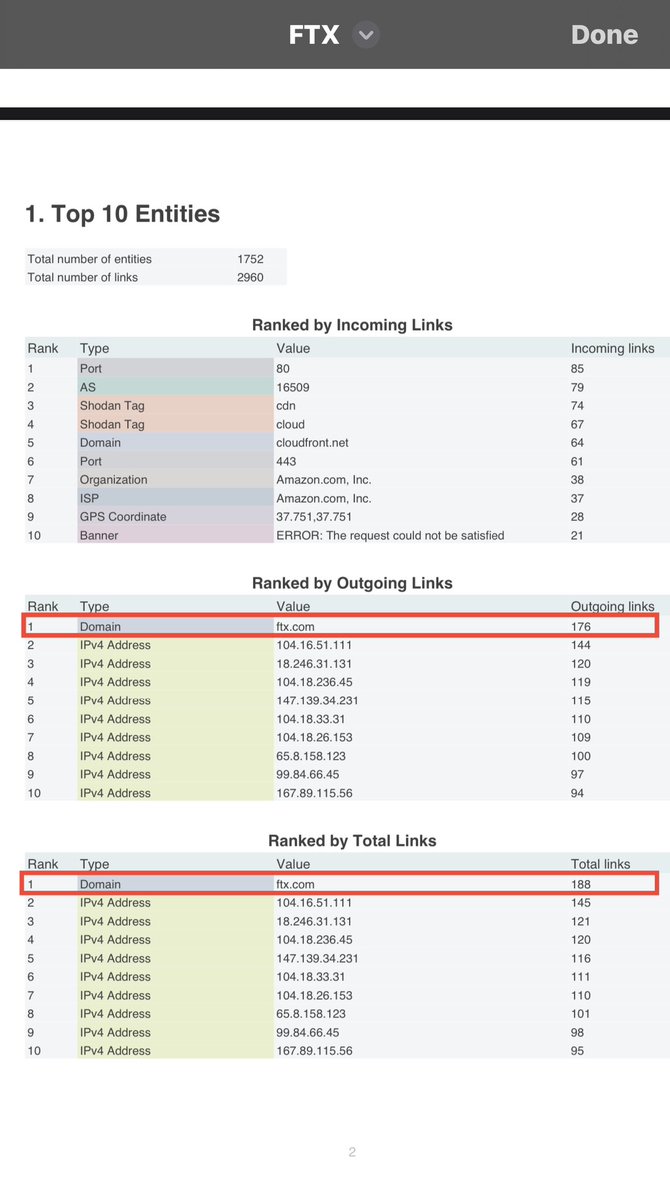The image size is (670, 1199).
Task: Click the FTX document title
Action: click(x=314, y=35)
